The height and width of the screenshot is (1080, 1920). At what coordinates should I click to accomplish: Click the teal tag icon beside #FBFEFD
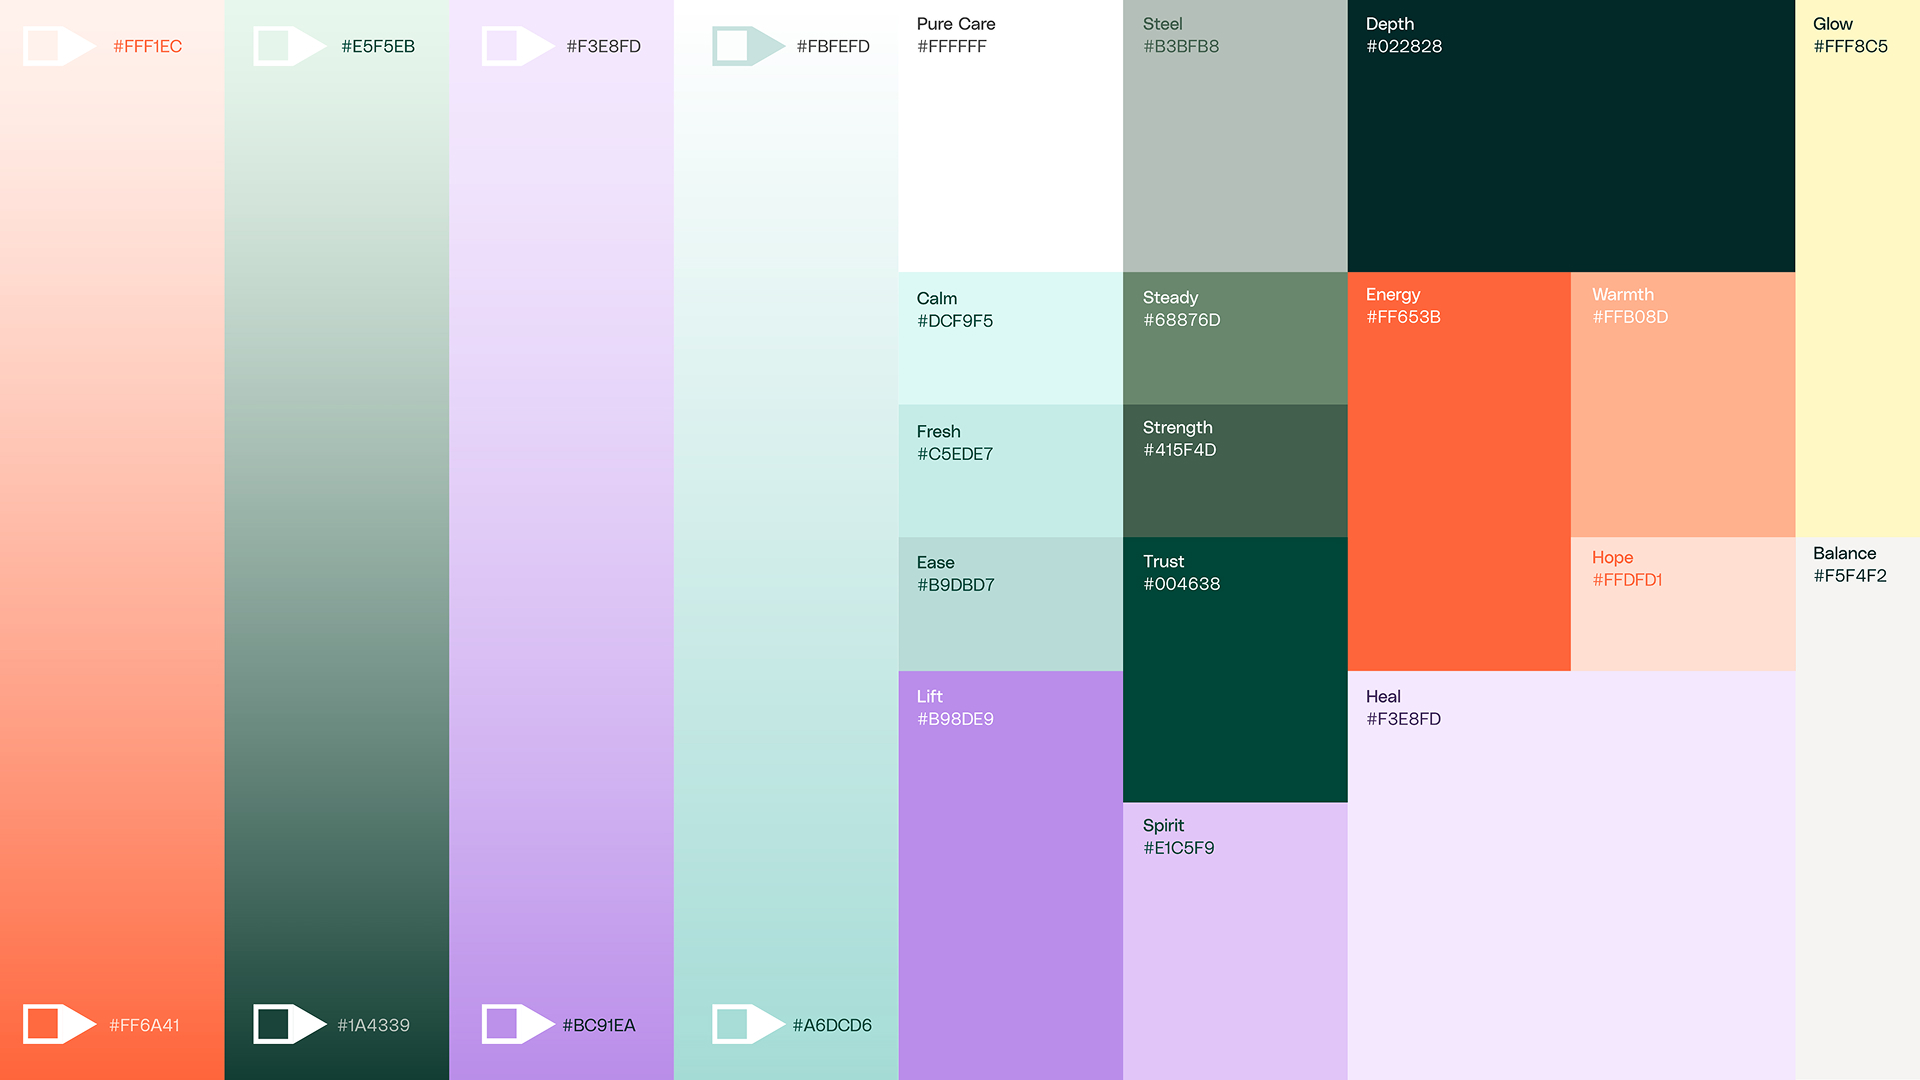coord(747,46)
